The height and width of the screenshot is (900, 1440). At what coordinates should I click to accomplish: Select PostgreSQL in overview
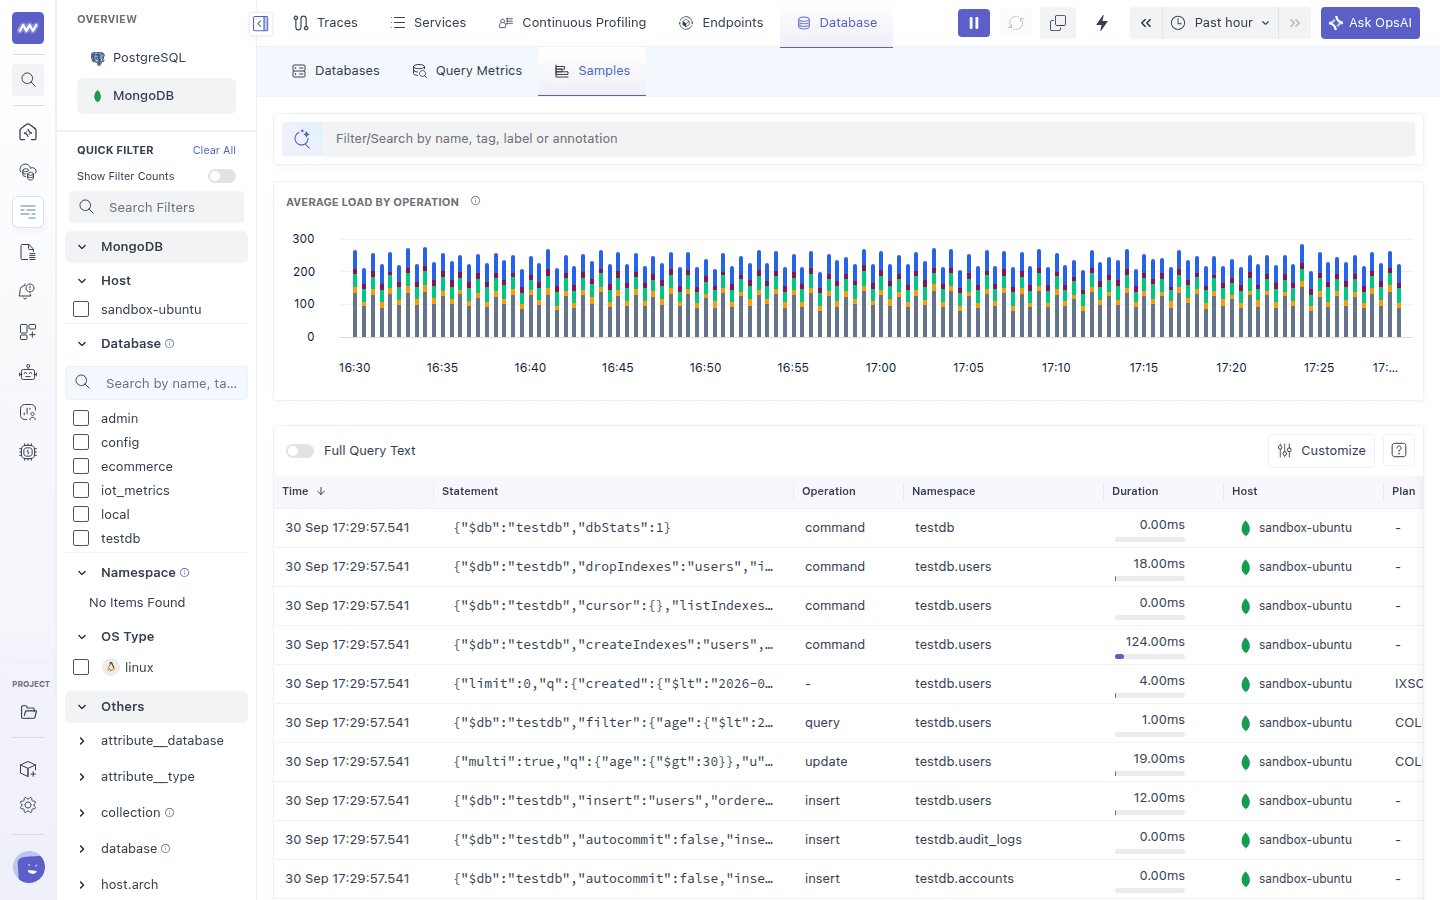point(156,58)
